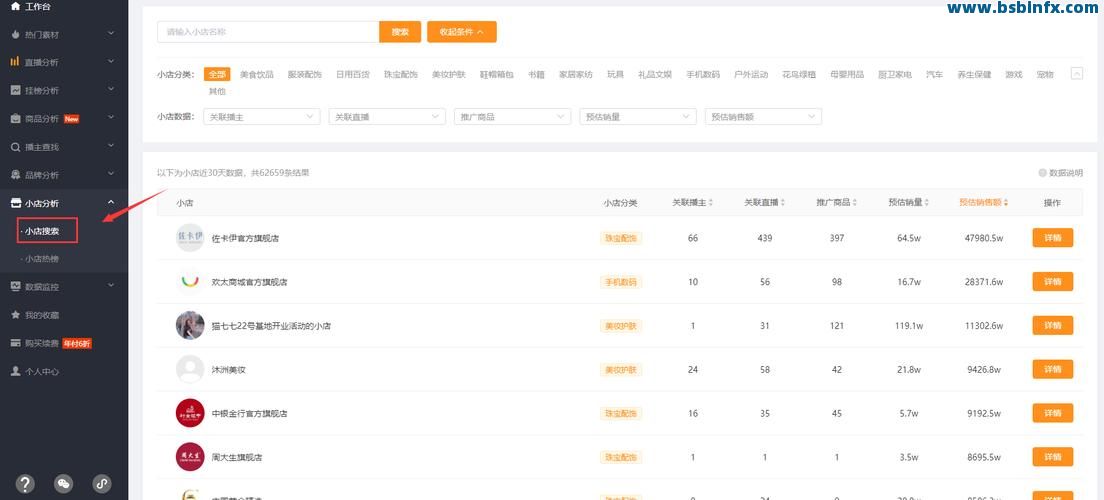Filter shops by 宠物 category

click(x=1045, y=74)
